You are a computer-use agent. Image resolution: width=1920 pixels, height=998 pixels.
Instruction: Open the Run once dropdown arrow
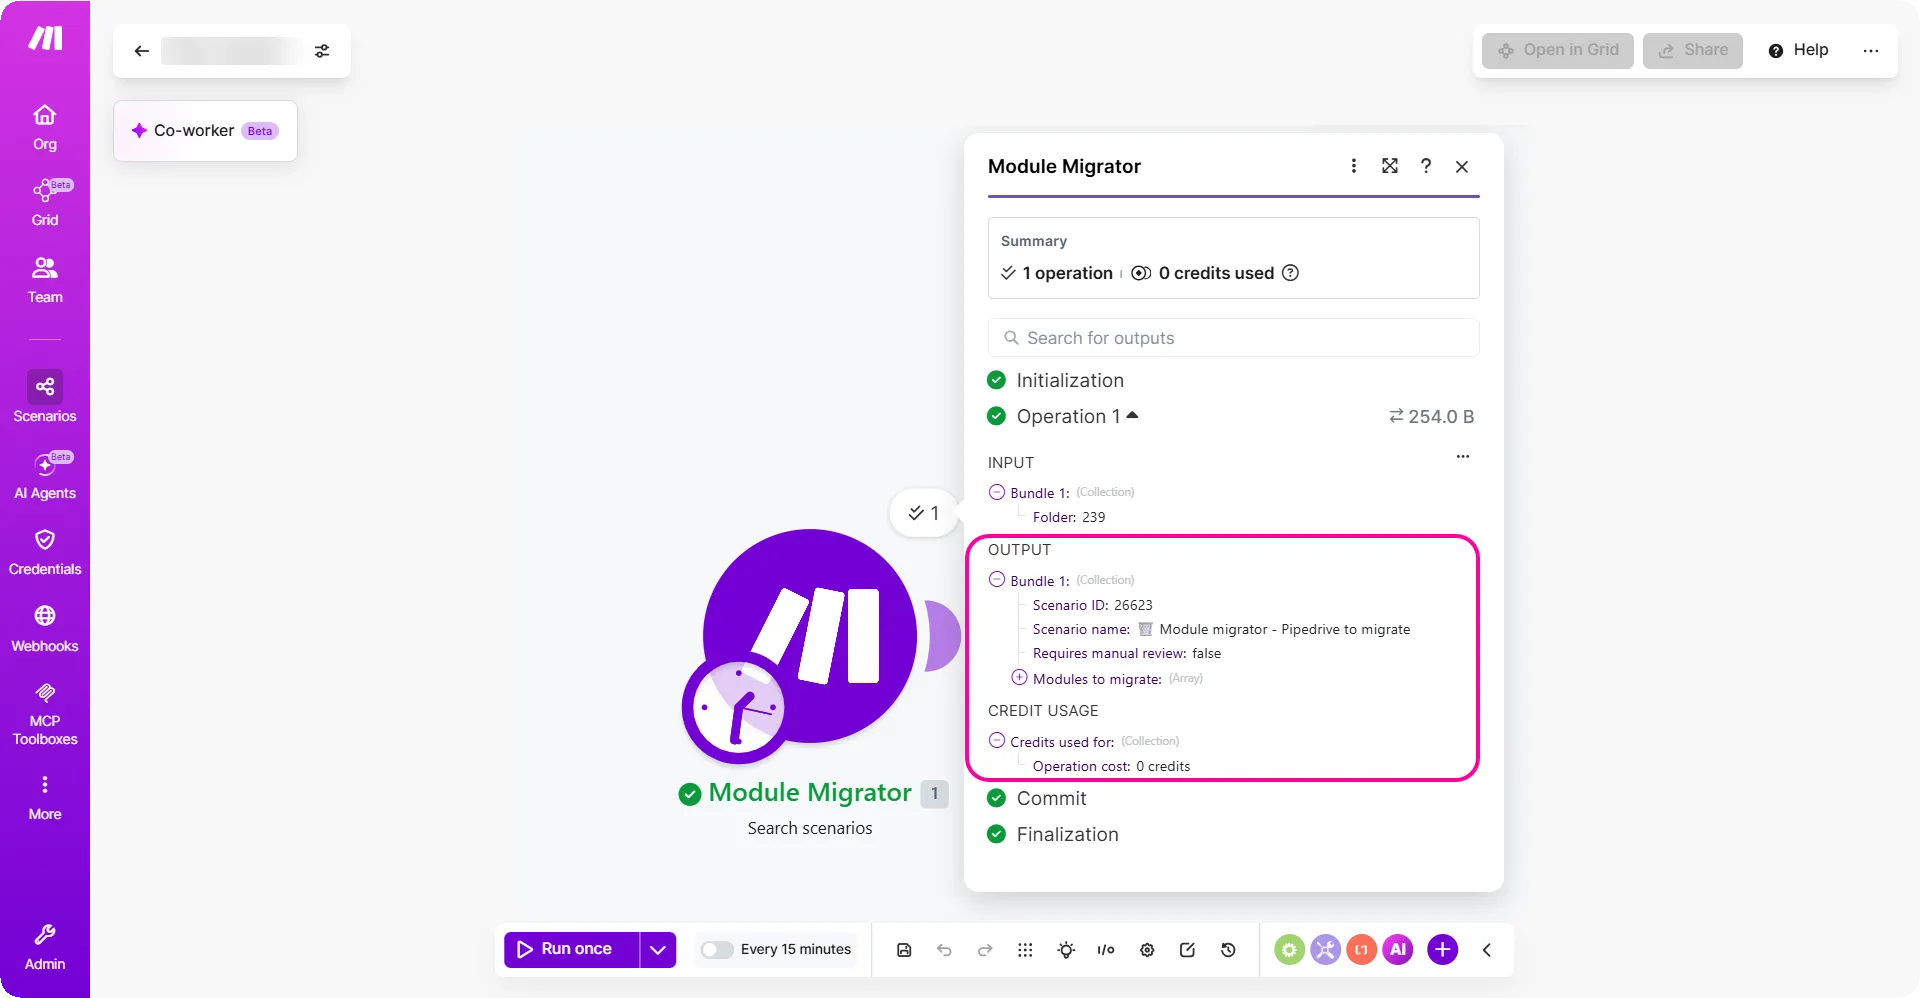click(658, 950)
